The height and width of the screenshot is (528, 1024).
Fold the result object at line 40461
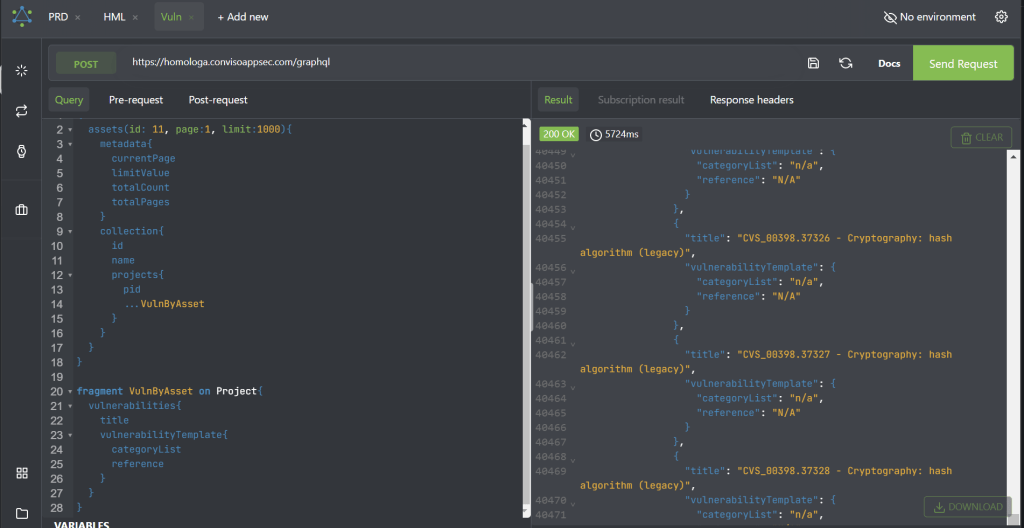pos(573,343)
